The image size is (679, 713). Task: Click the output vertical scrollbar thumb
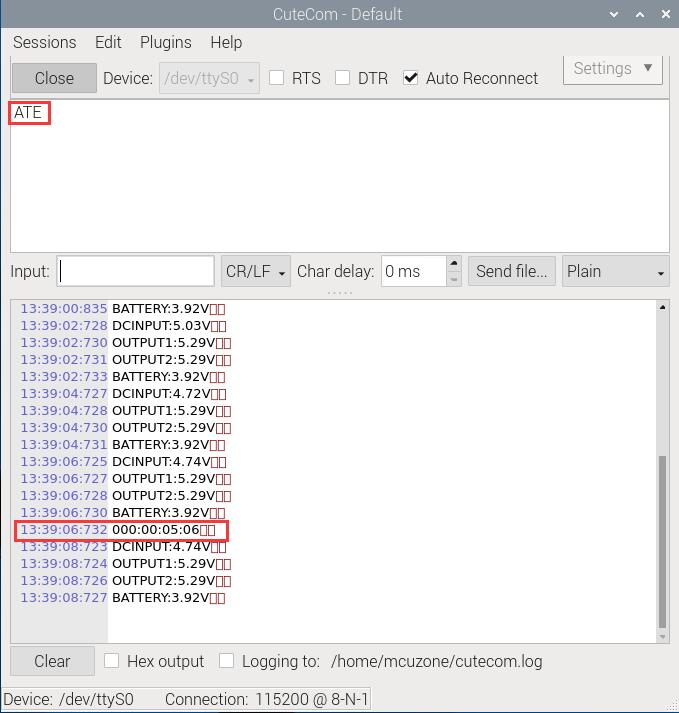[x=663, y=542]
